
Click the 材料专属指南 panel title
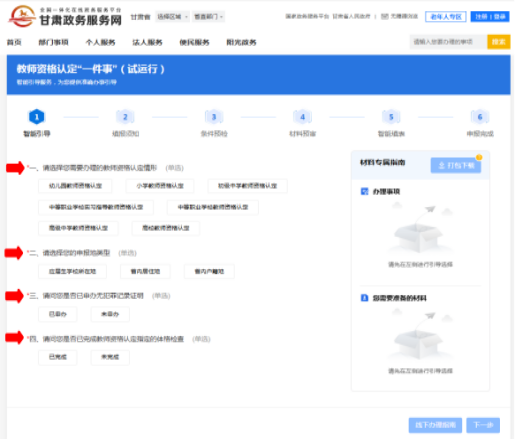click(383, 163)
